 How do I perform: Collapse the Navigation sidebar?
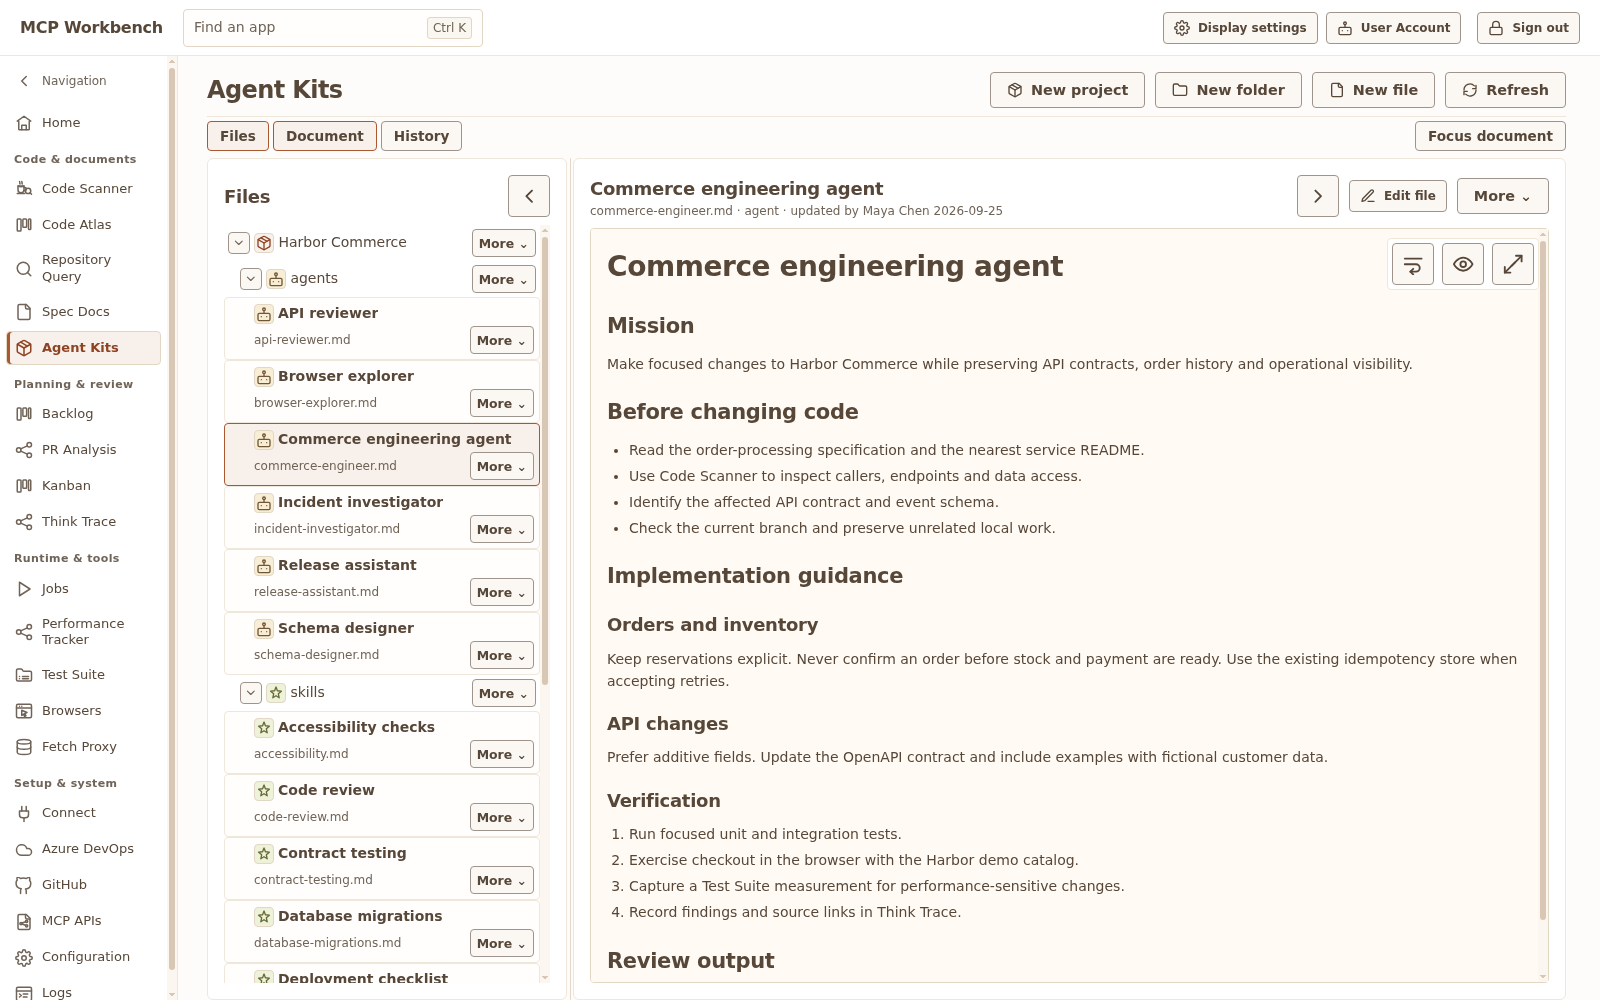24,81
